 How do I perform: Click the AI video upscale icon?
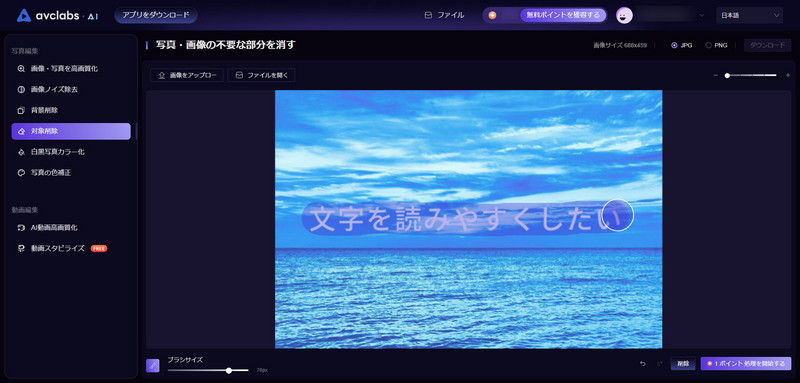coord(21,227)
